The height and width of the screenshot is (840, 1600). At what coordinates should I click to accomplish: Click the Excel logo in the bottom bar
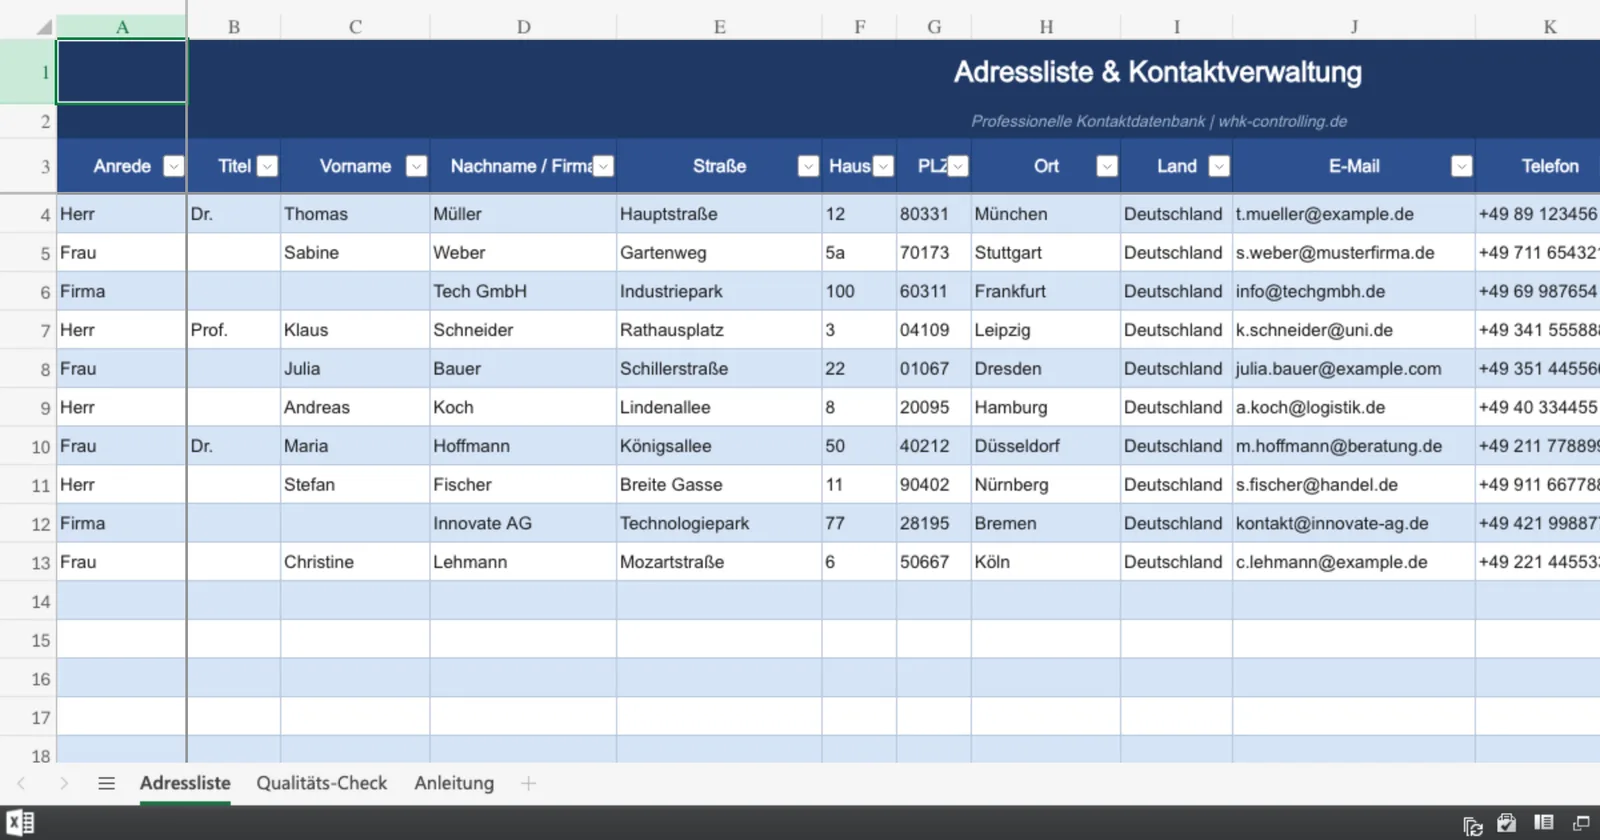click(x=20, y=823)
